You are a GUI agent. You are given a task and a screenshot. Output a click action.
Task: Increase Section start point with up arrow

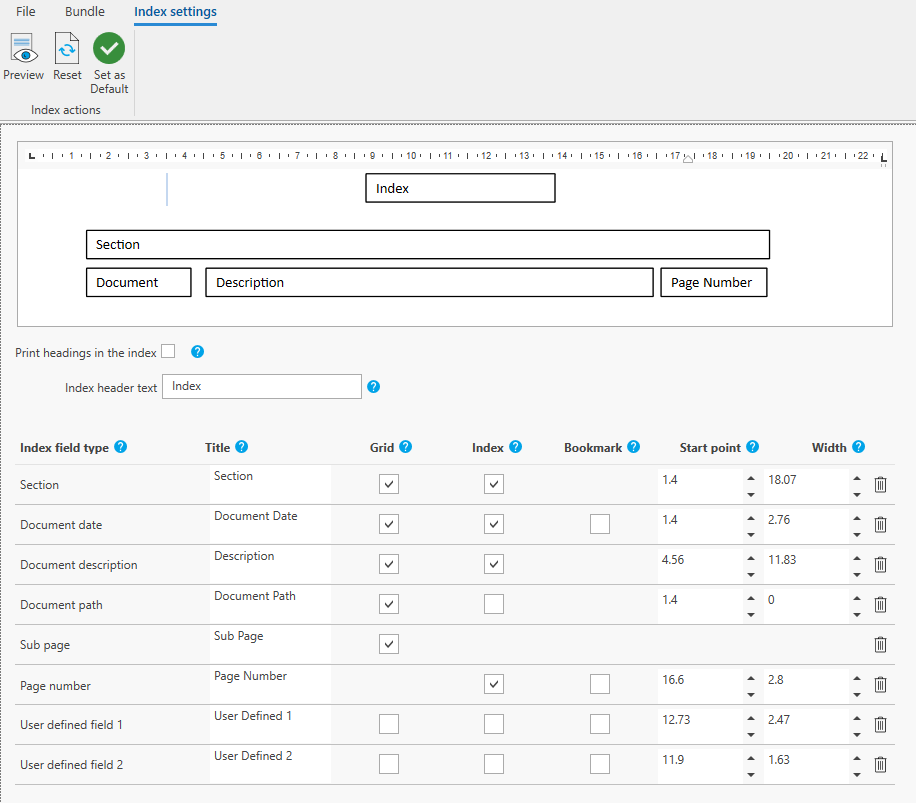750,478
